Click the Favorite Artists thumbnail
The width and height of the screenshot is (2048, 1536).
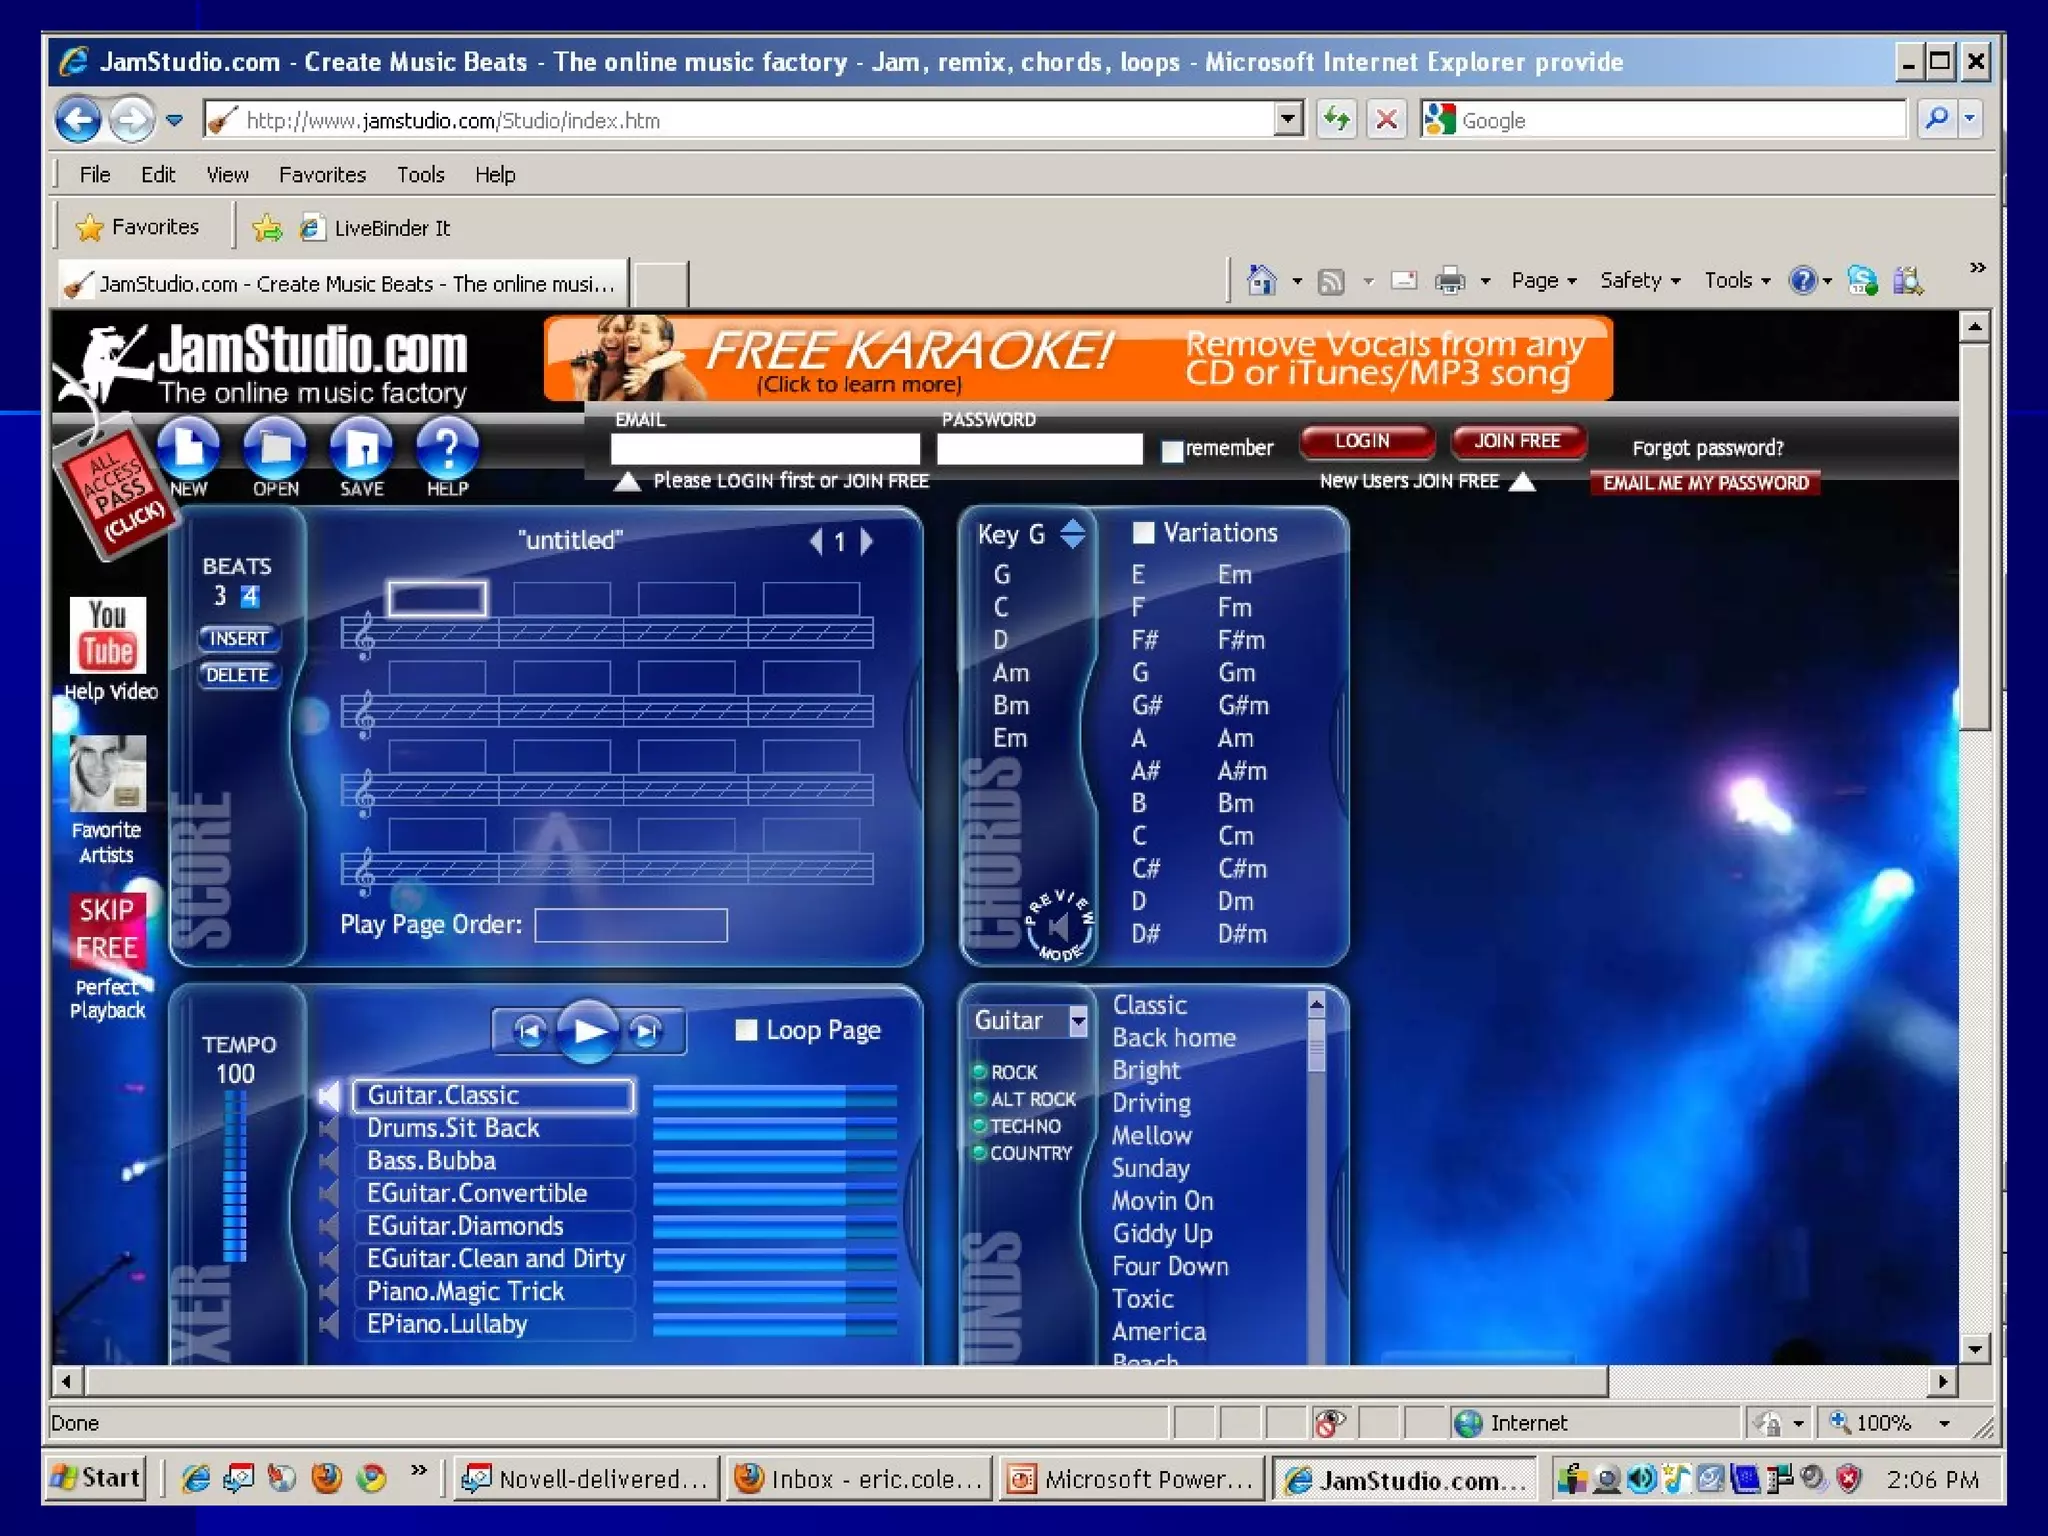click(107, 772)
